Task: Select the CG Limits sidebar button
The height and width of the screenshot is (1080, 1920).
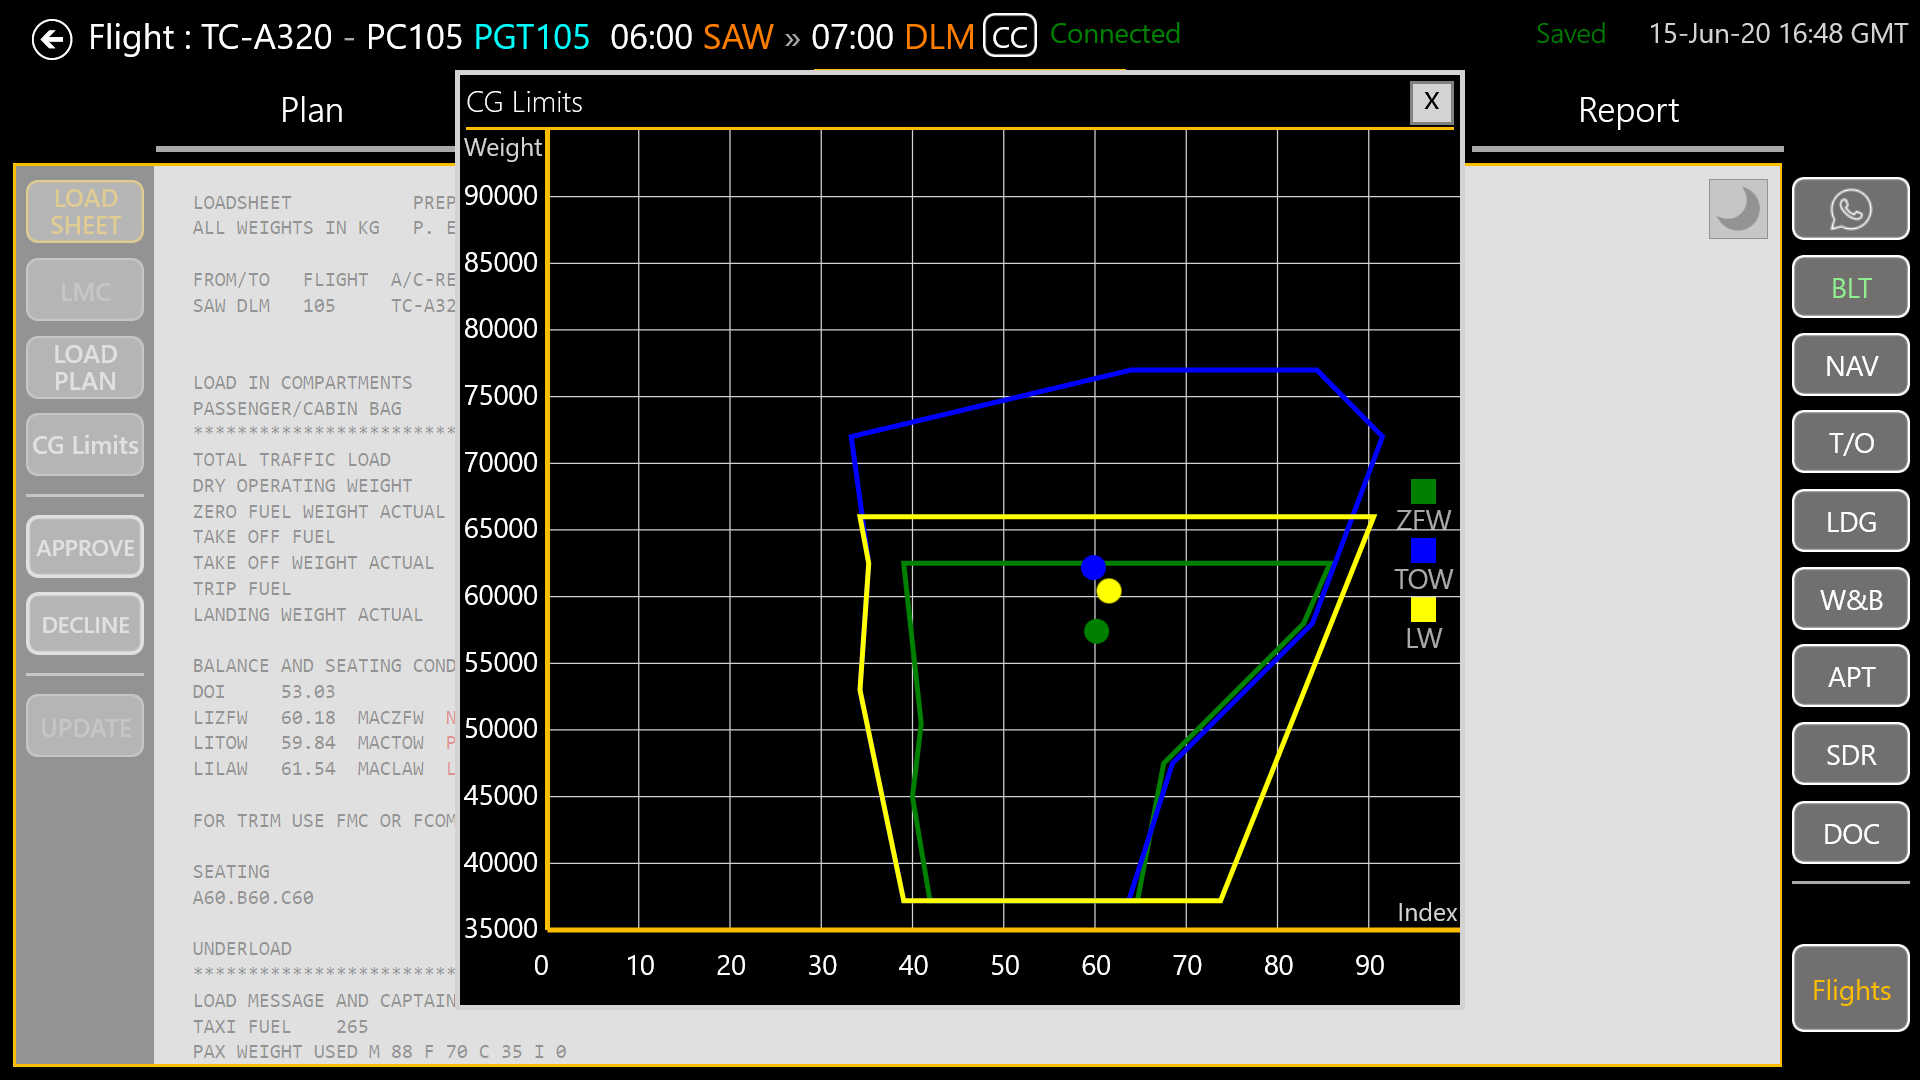Action: click(85, 445)
